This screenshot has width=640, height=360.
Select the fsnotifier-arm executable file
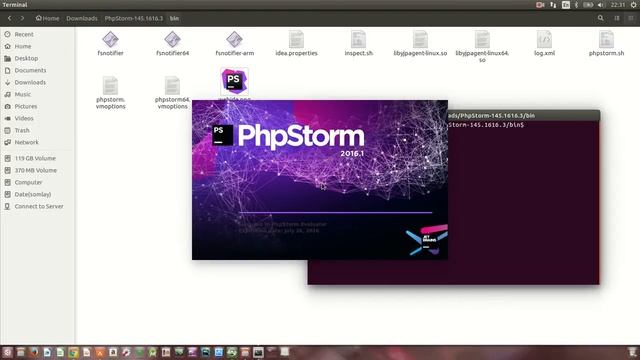(x=234, y=43)
